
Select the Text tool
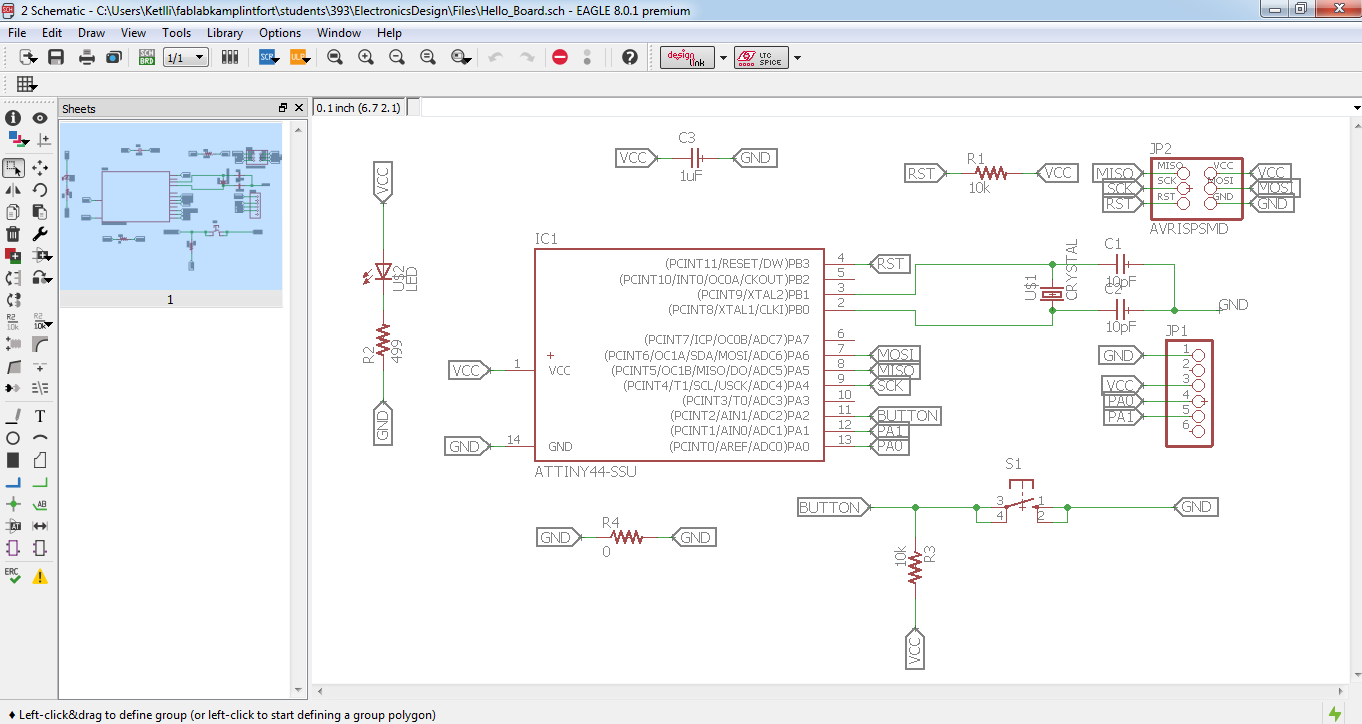(40, 416)
